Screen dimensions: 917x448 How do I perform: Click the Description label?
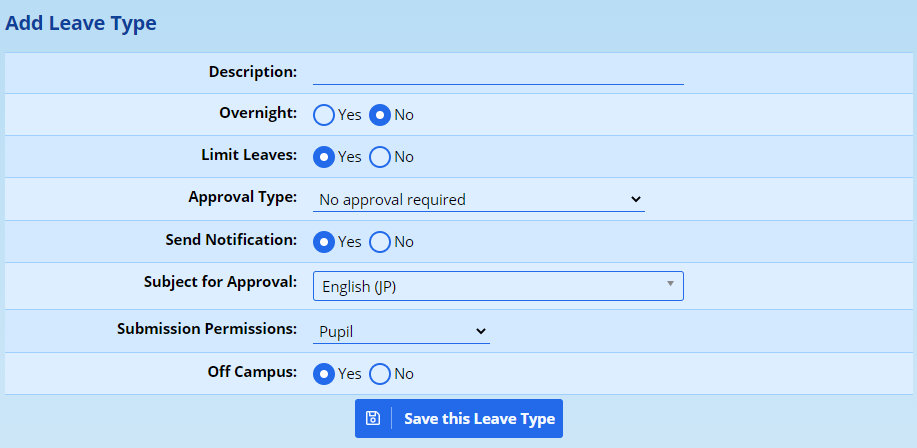click(252, 72)
